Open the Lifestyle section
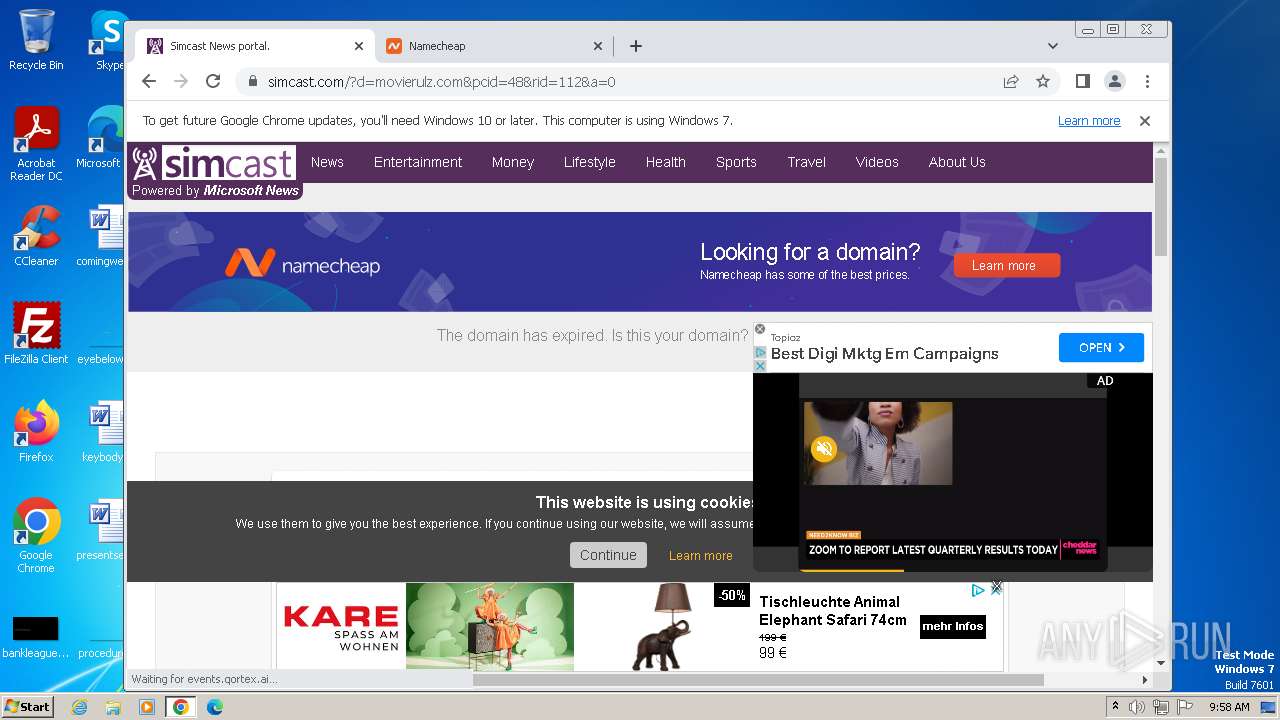This screenshot has width=1280, height=720. point(589,162)
